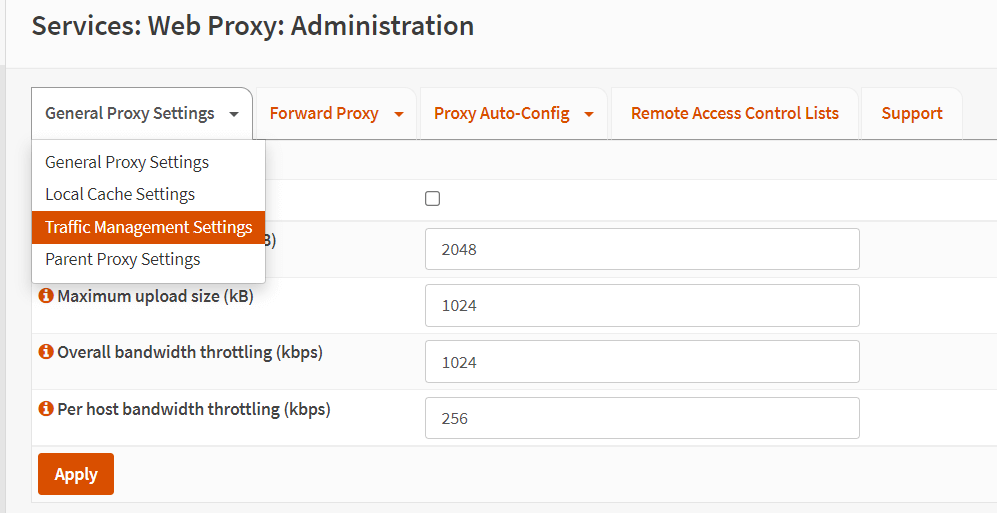
Task: Focus the Maximum upload size input field
Action: pyautogui.click(x=641, y=305)
